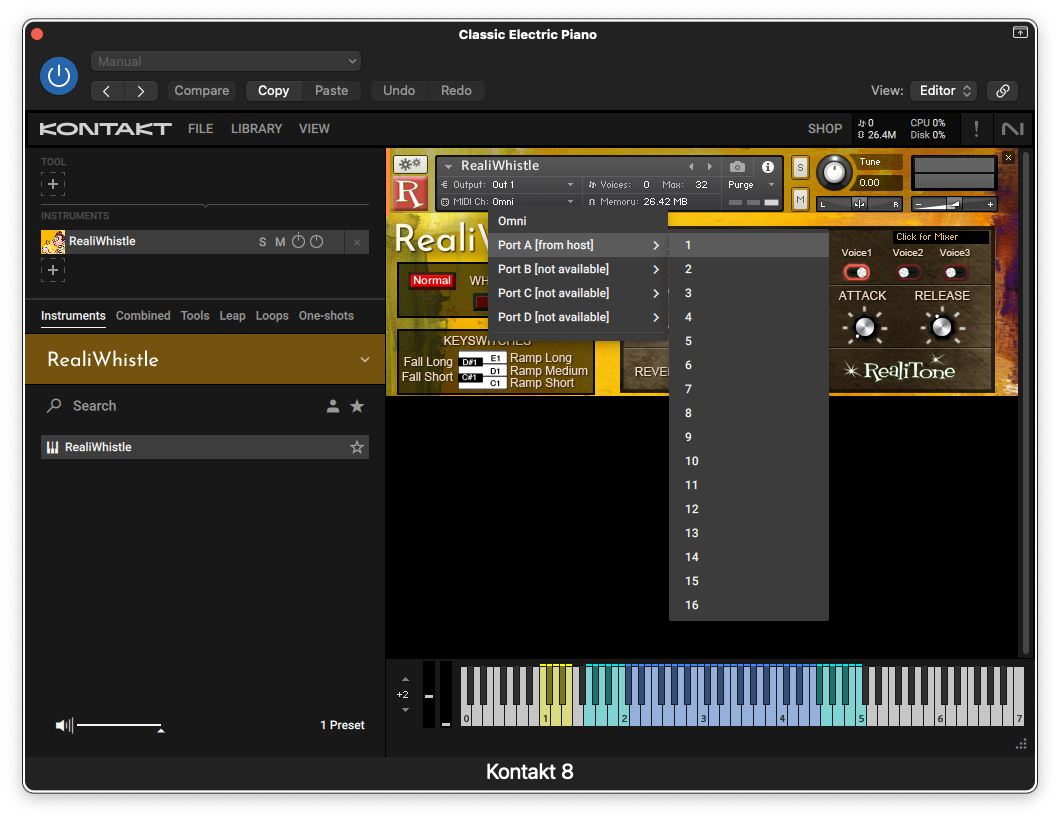
Task: Close the instrument header X button
Action: click(x=1008, y=158)
